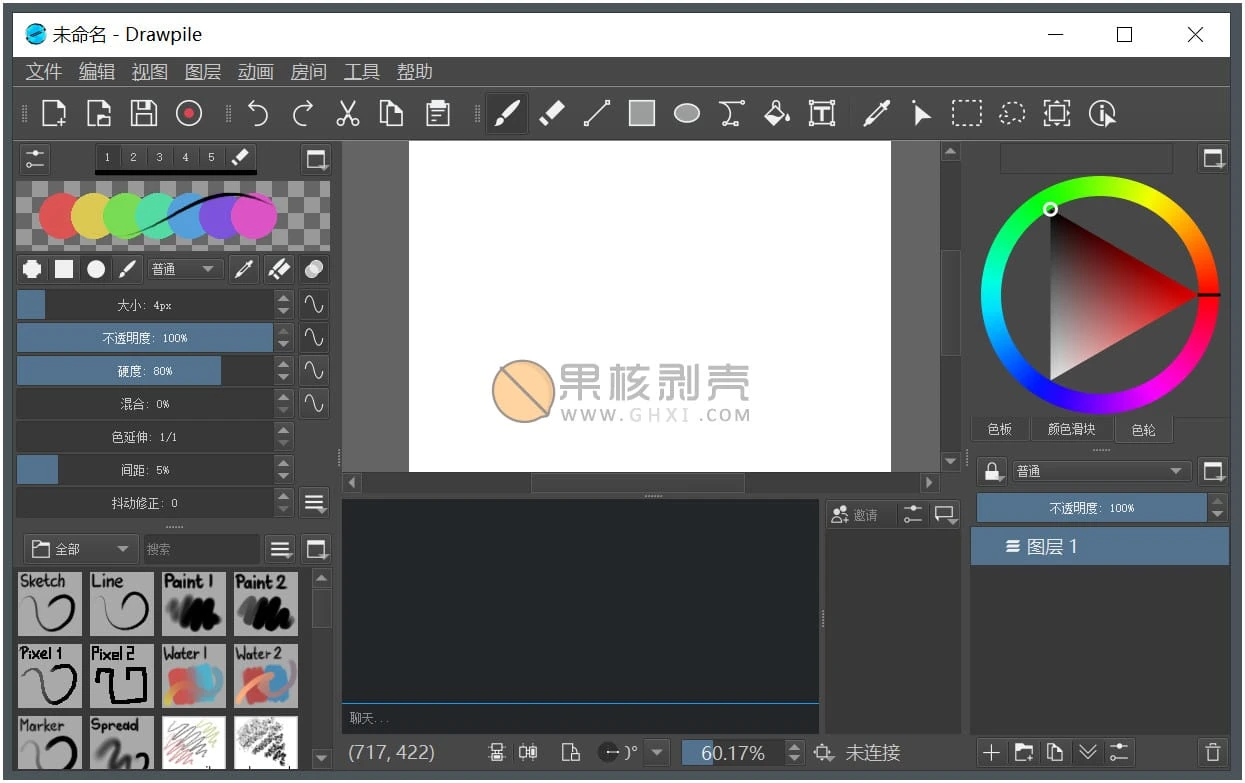
Task: Start recording with the red record icon
Action: point(189,113)
